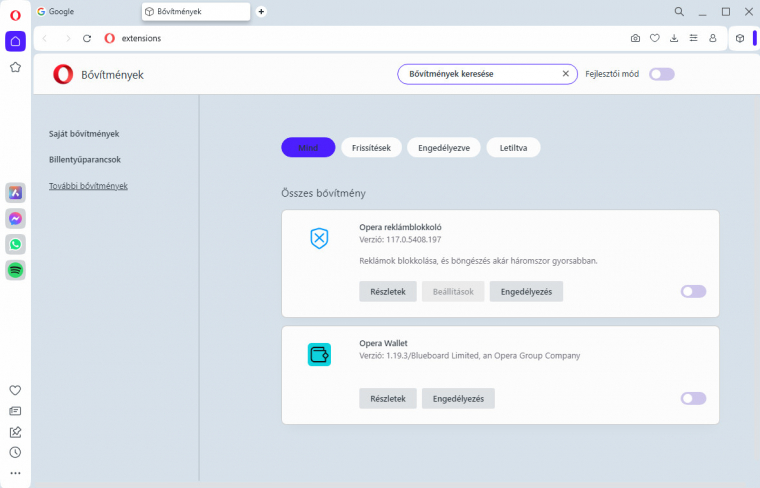This screenshot has height=488, width=760.
Task: Open Saját bővítmények in left menu
Action: [x=84, y=134]
